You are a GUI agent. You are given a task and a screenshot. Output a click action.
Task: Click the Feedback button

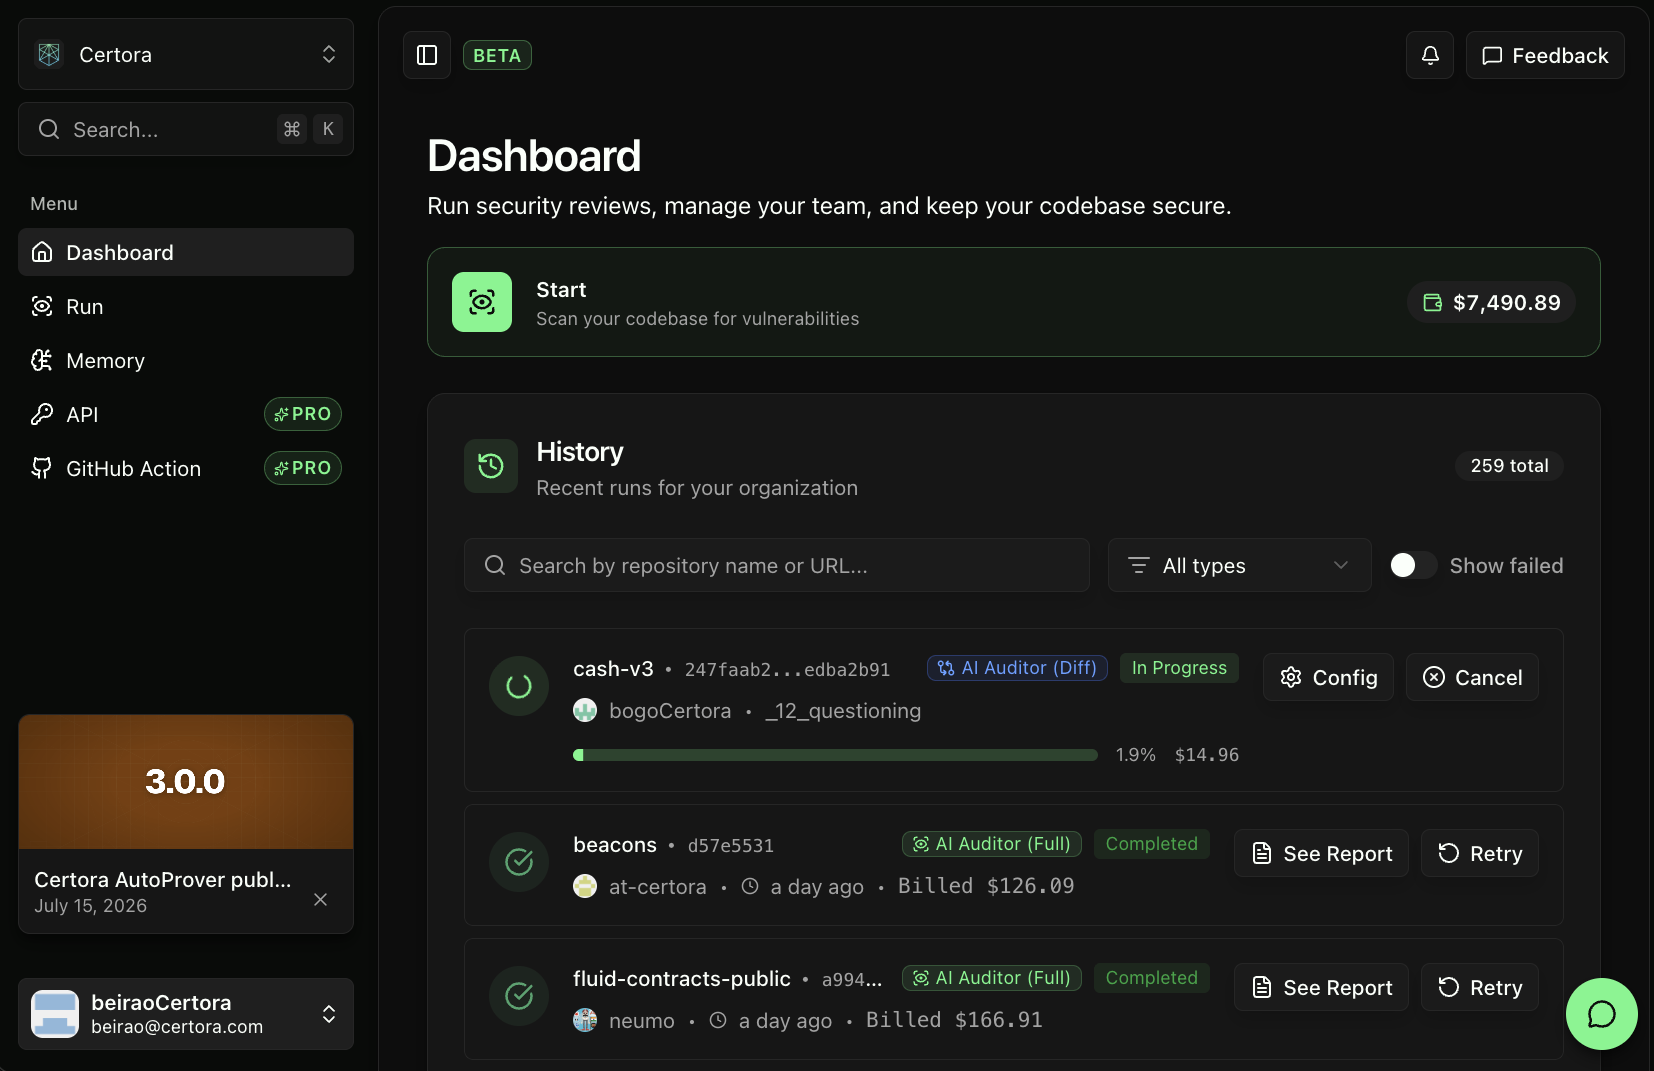pos(1545,55)
